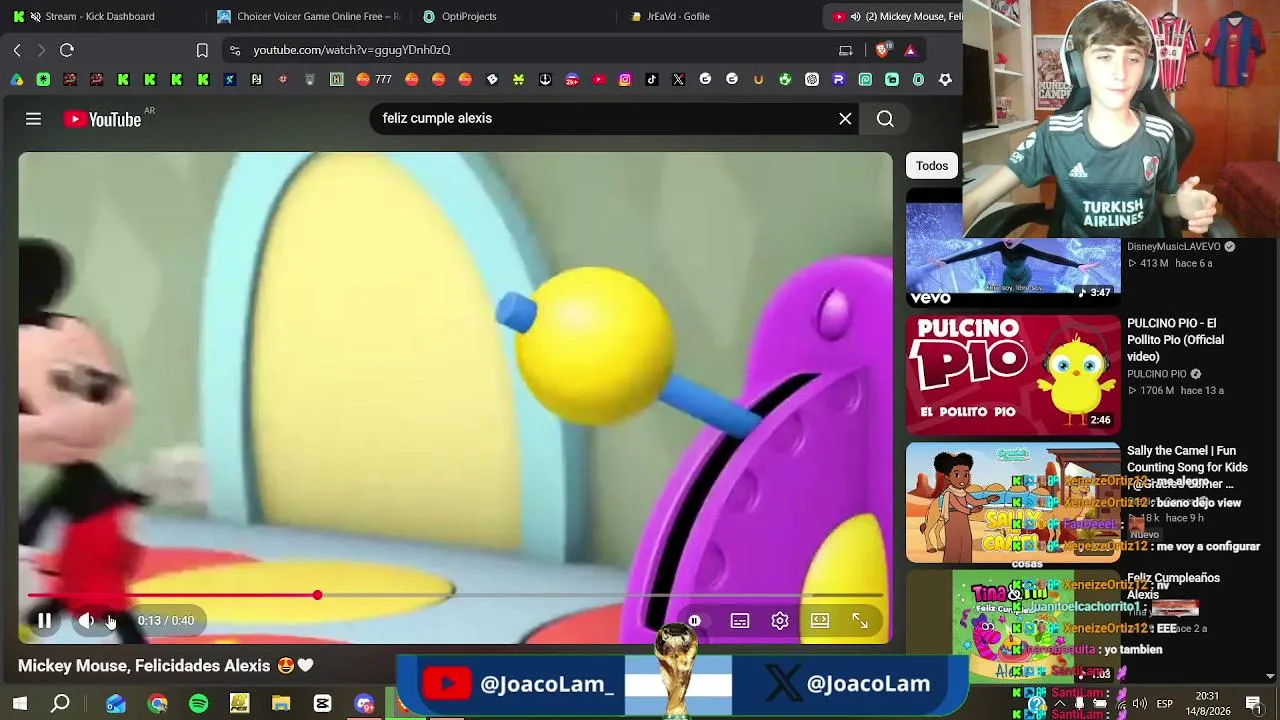Open the Brave Rewards triangle icon
Image resolution: width=1280 pixels, height=720 pixels.
[910, 50]
